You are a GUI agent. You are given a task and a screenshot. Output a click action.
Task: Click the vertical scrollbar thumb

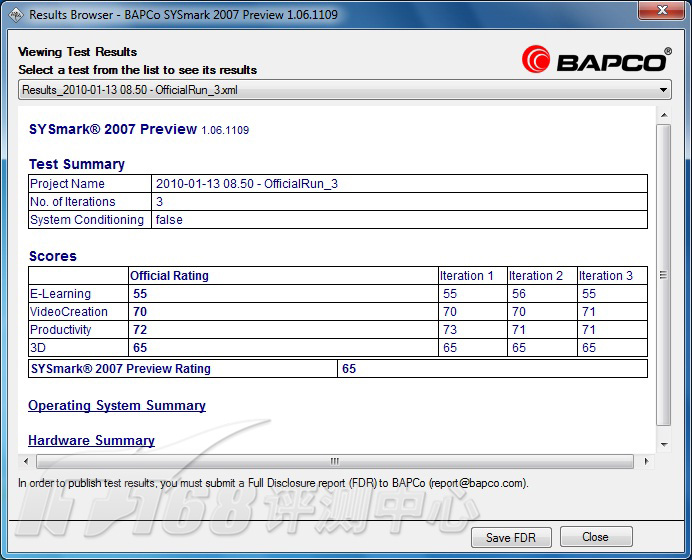[663, 275]
